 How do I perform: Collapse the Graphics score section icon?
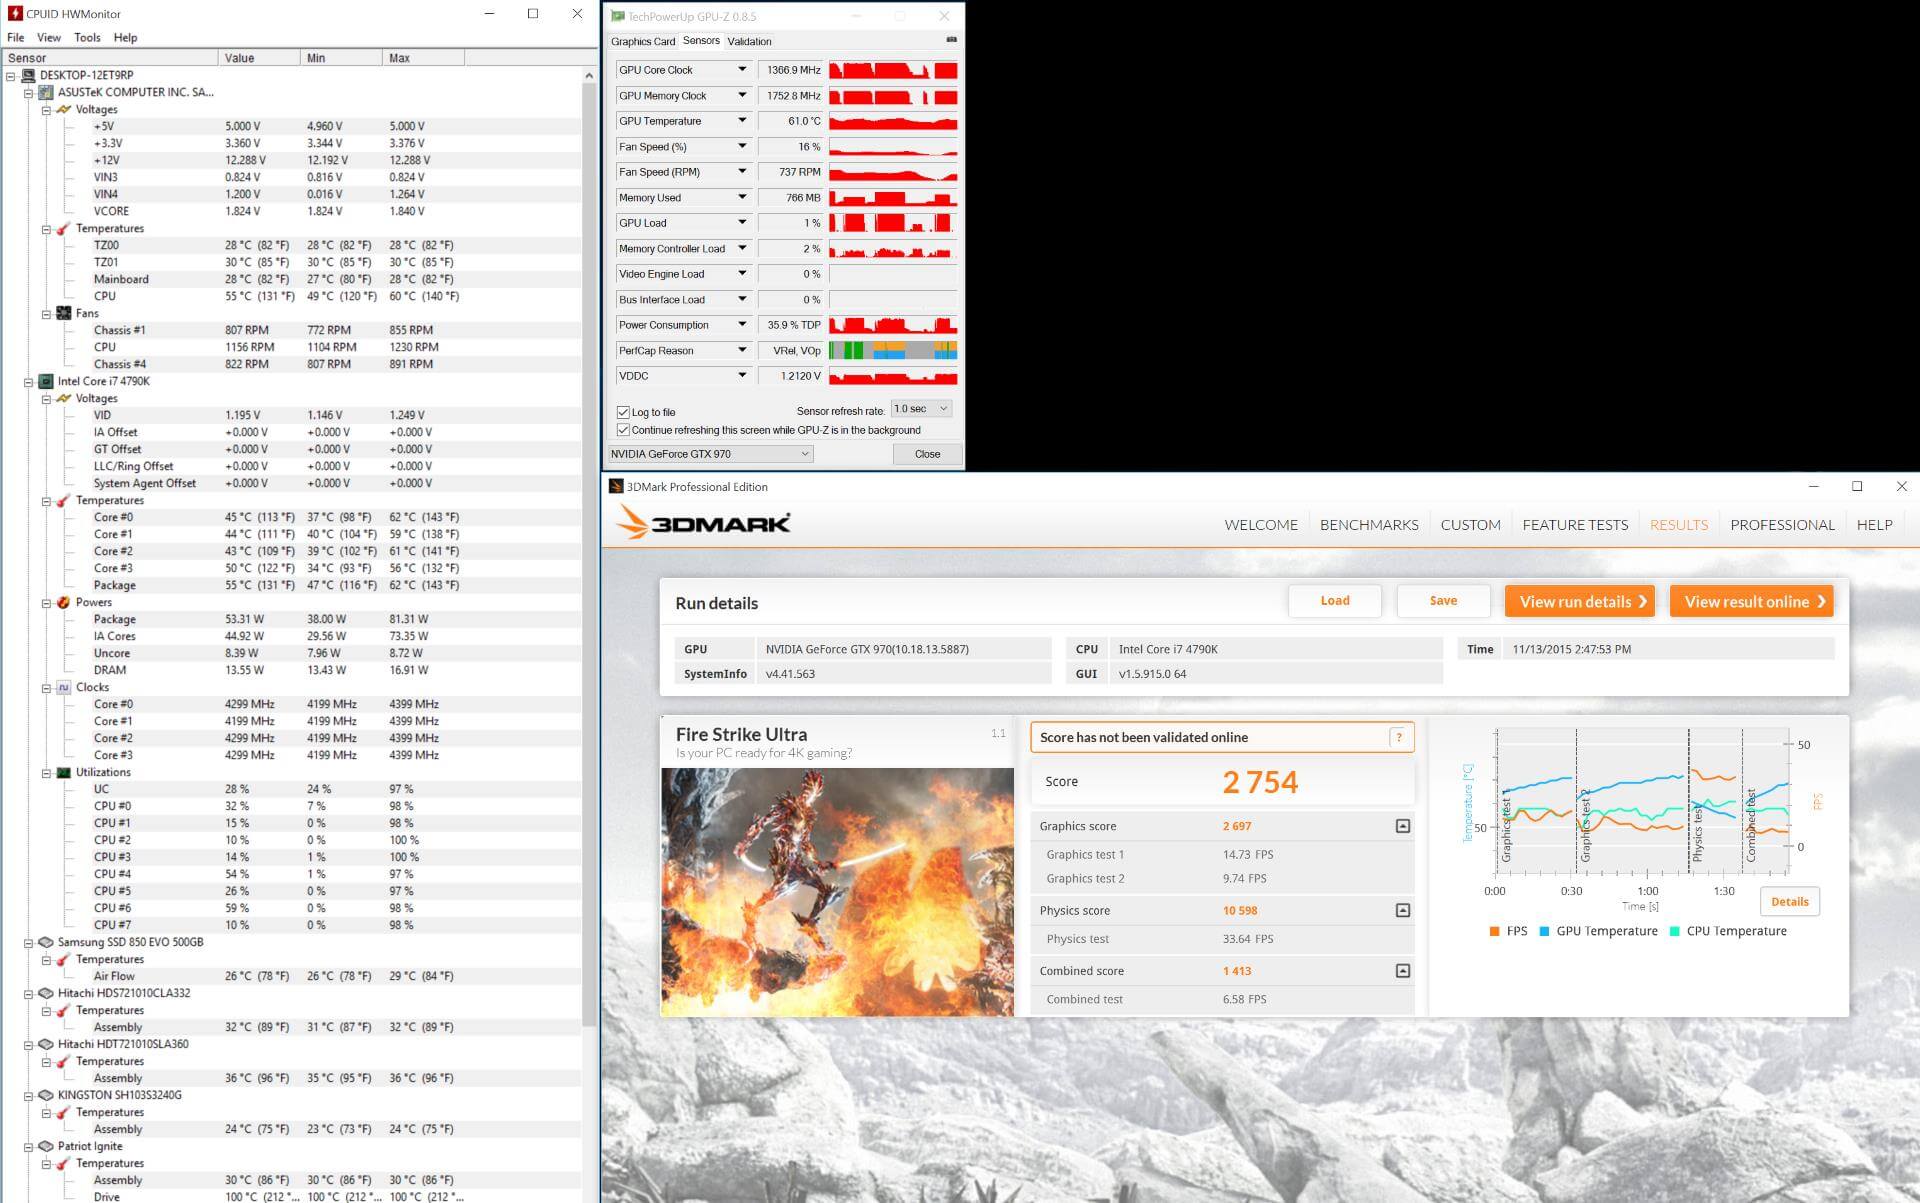[x=1402, y=826]
